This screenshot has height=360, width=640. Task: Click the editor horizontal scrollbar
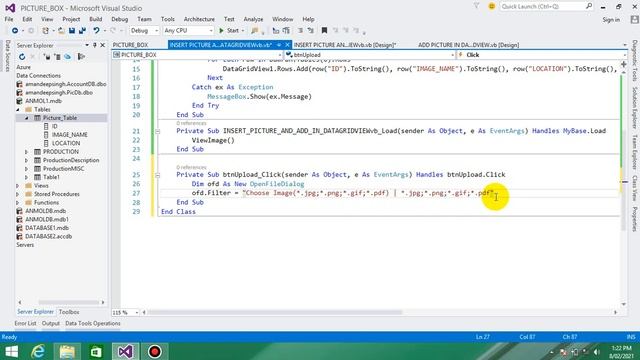point(275,312)
